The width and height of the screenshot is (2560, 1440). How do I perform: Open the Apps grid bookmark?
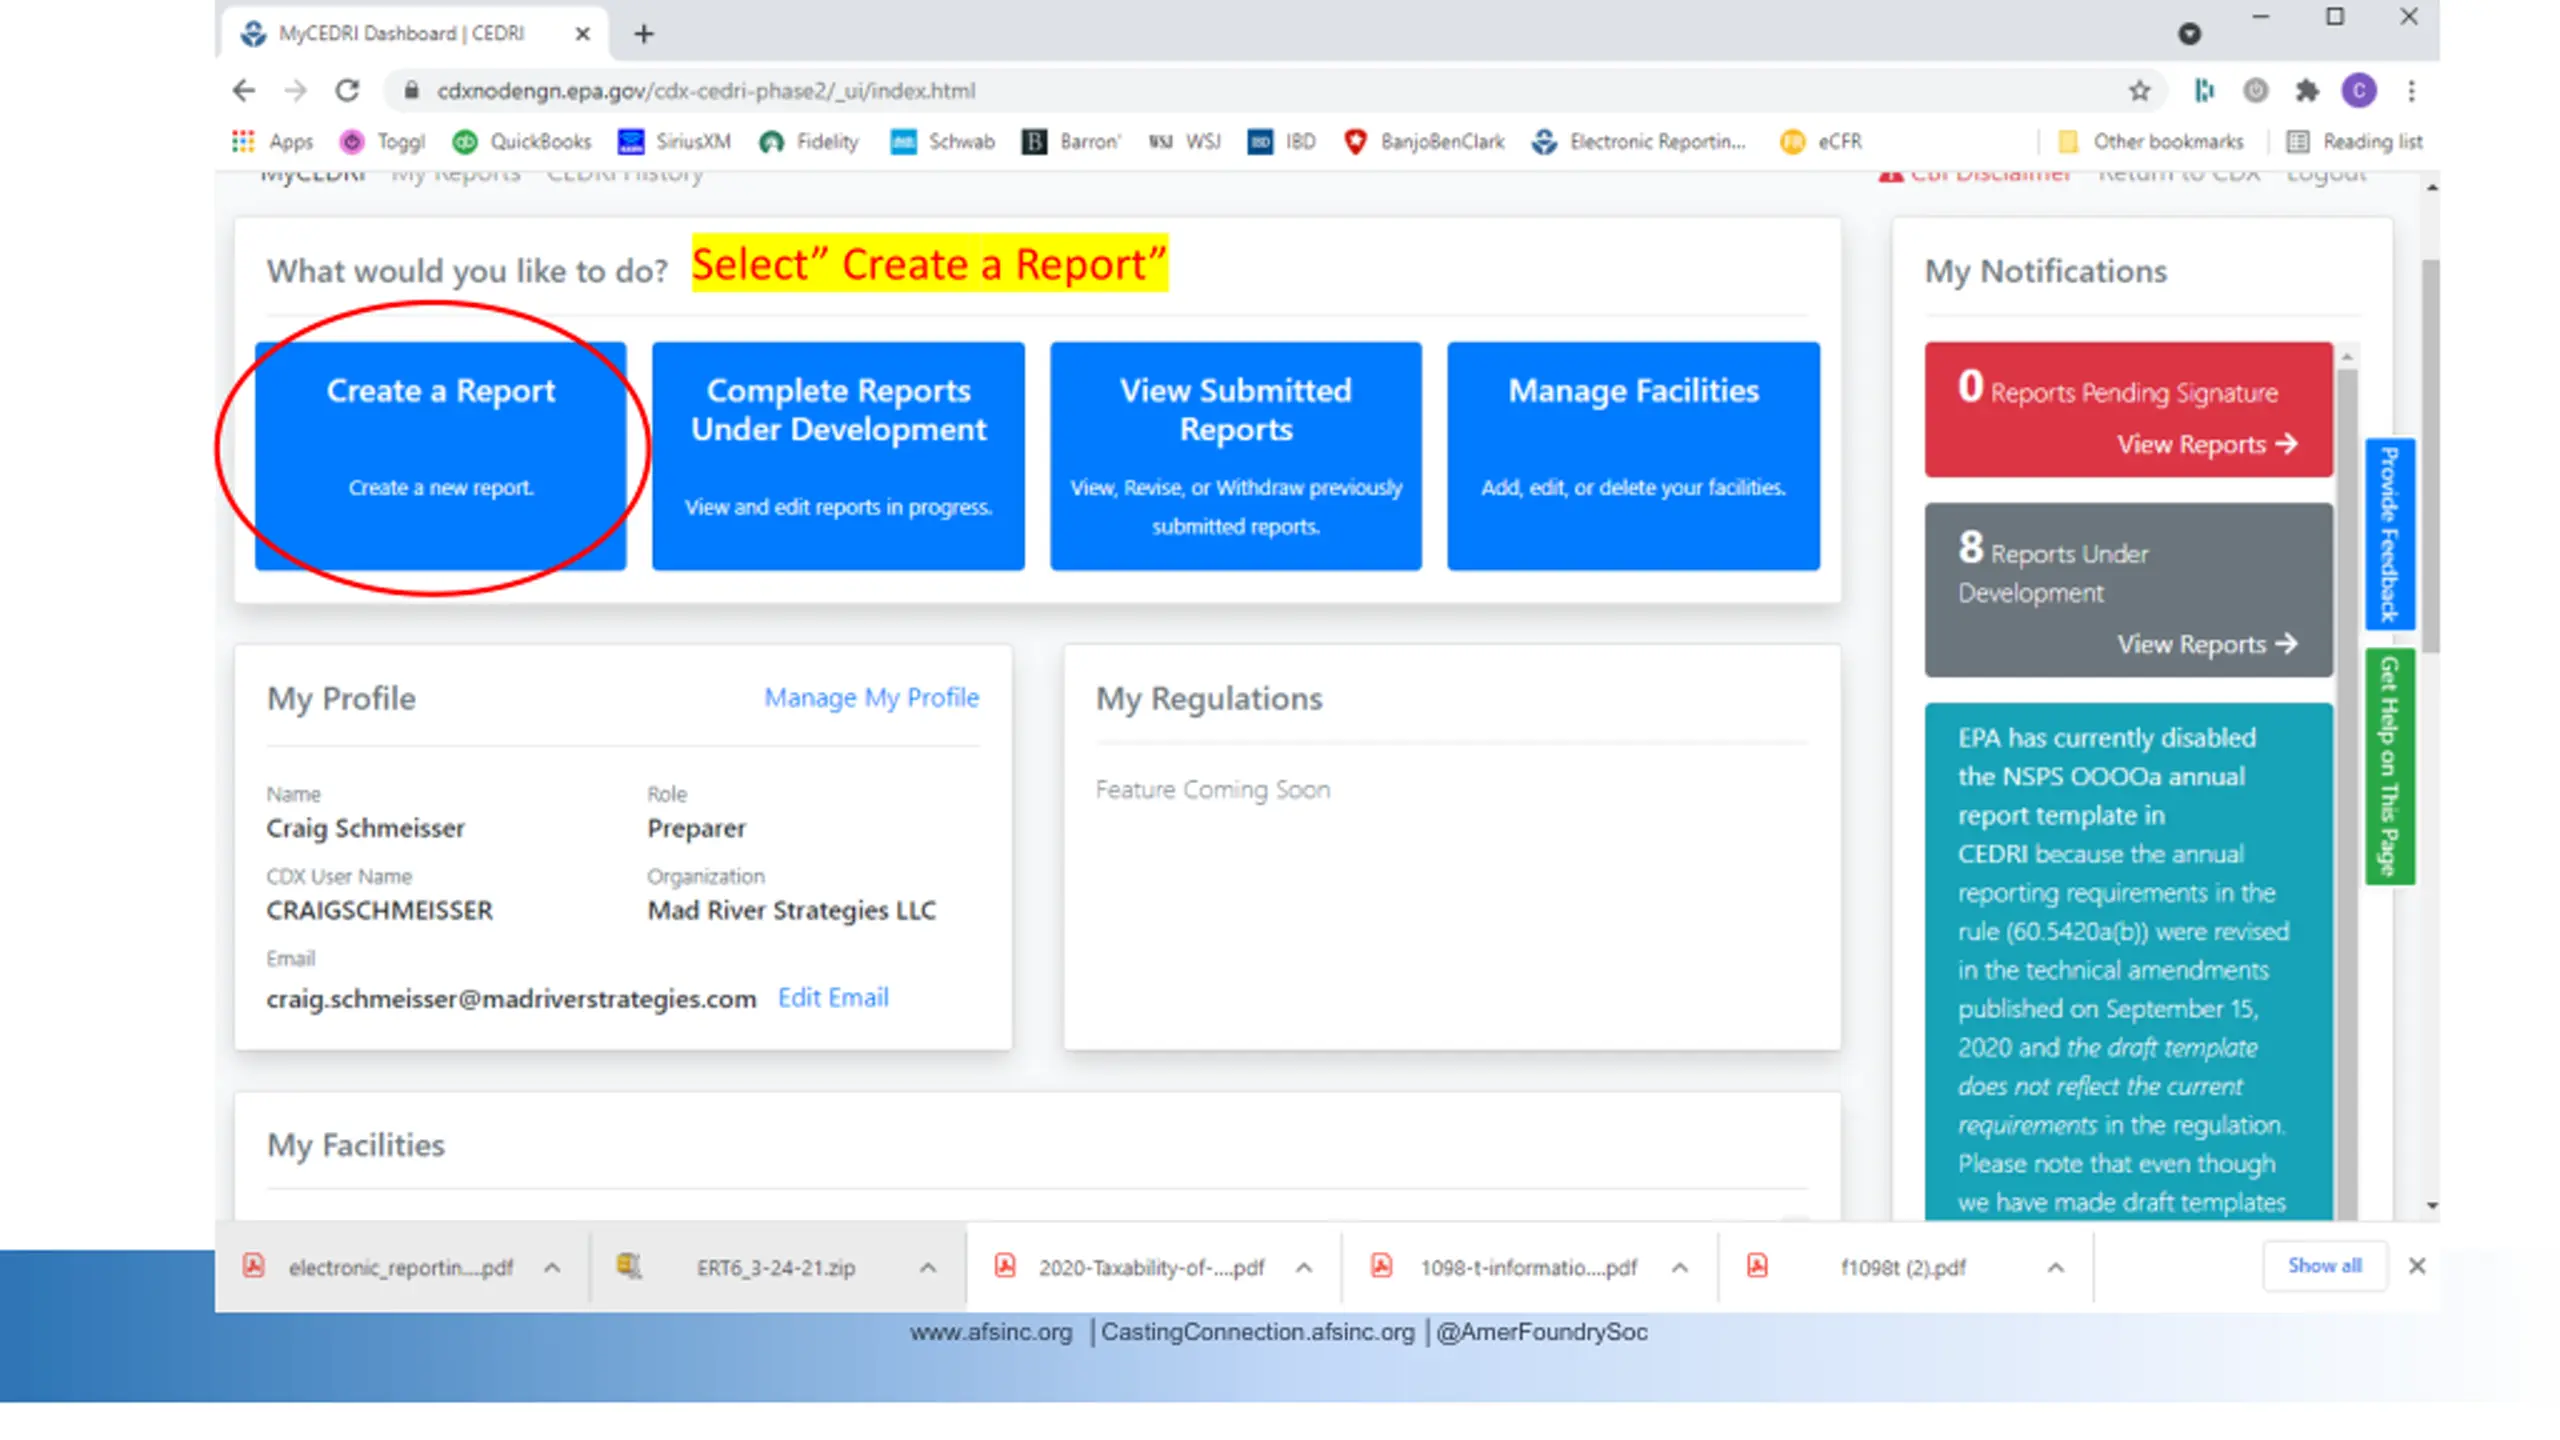click(x=273, y=142)
